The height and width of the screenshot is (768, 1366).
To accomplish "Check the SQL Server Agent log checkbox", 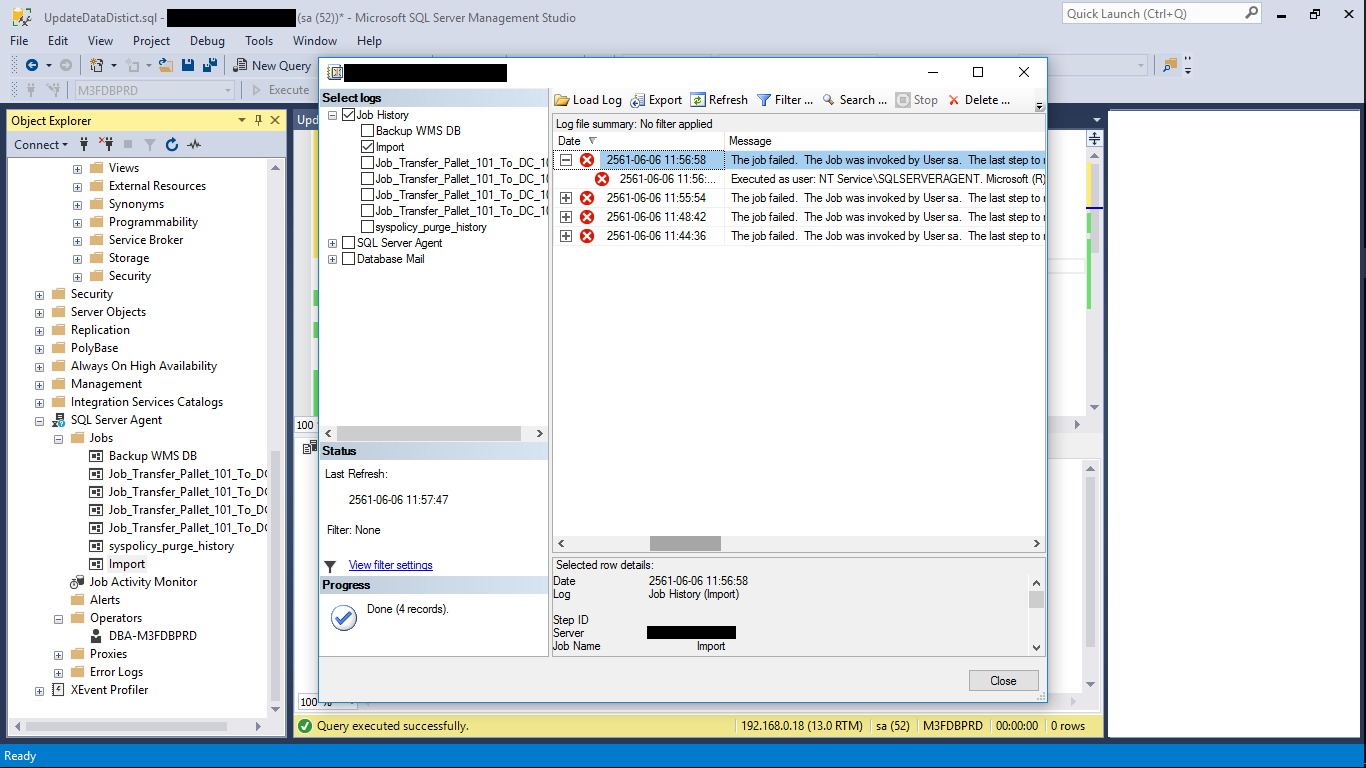I will click(x=348, y=243).
